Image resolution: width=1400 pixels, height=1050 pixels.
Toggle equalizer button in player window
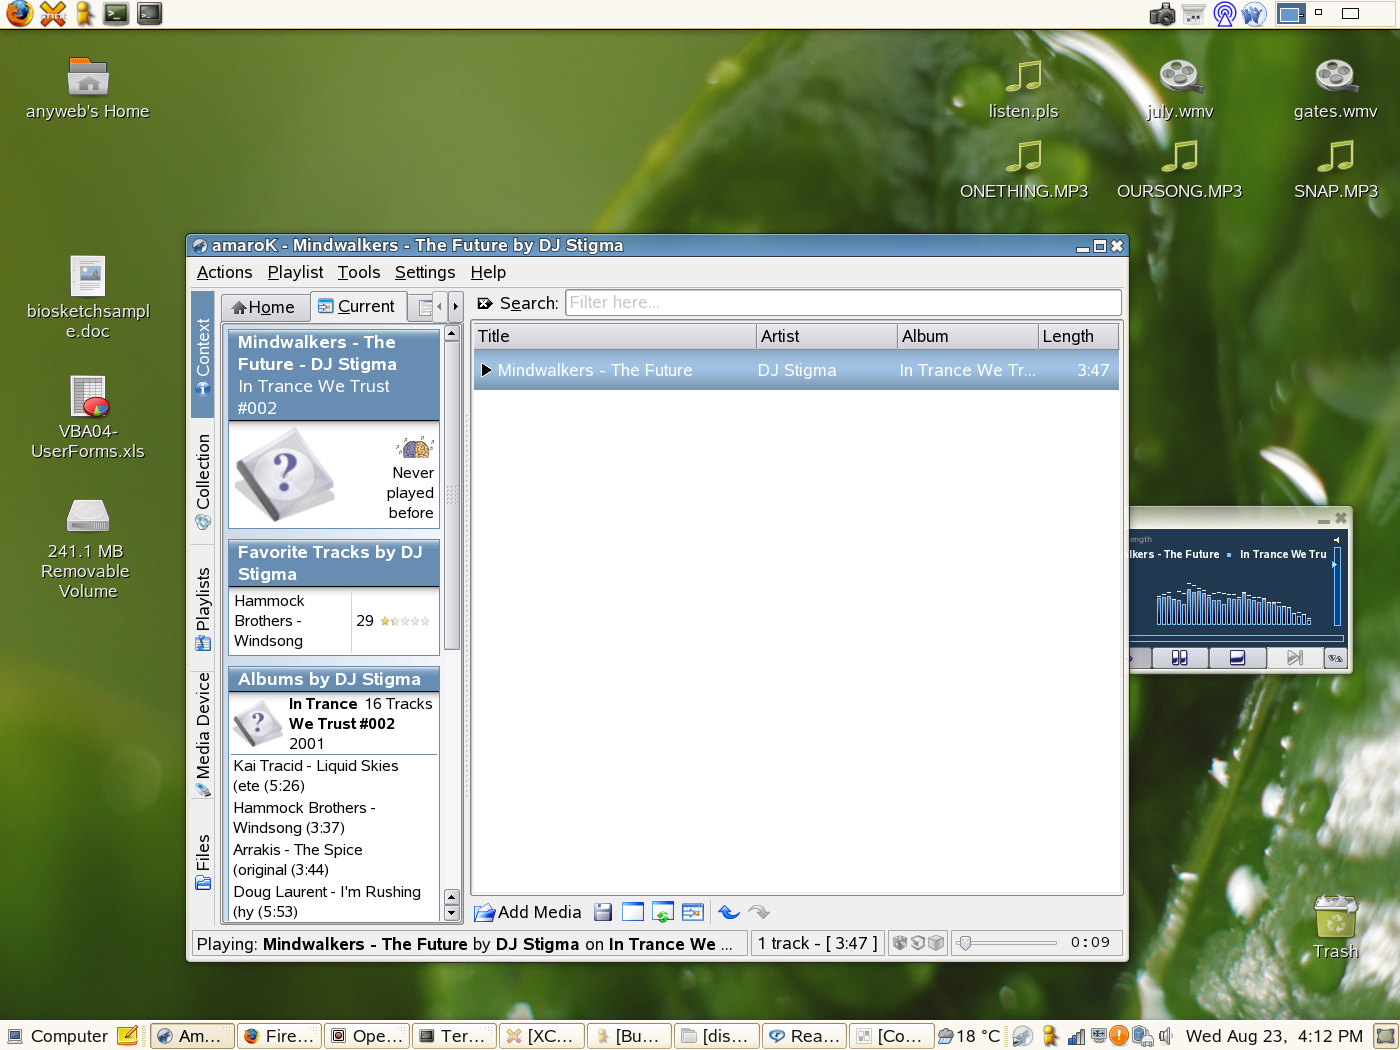click(x=1335, y=658)
